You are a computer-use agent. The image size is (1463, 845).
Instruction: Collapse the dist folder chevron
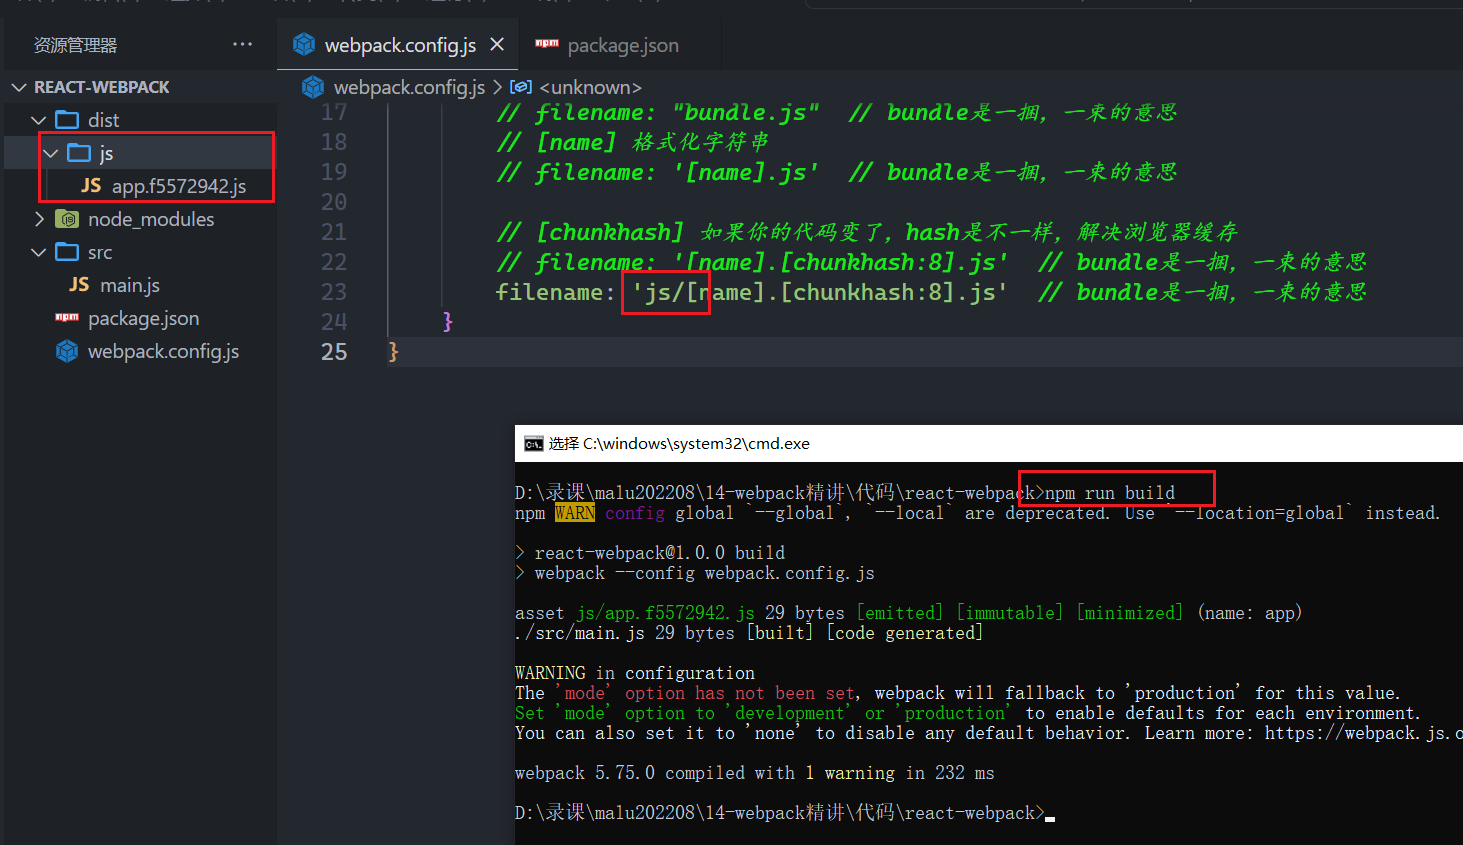39,120
